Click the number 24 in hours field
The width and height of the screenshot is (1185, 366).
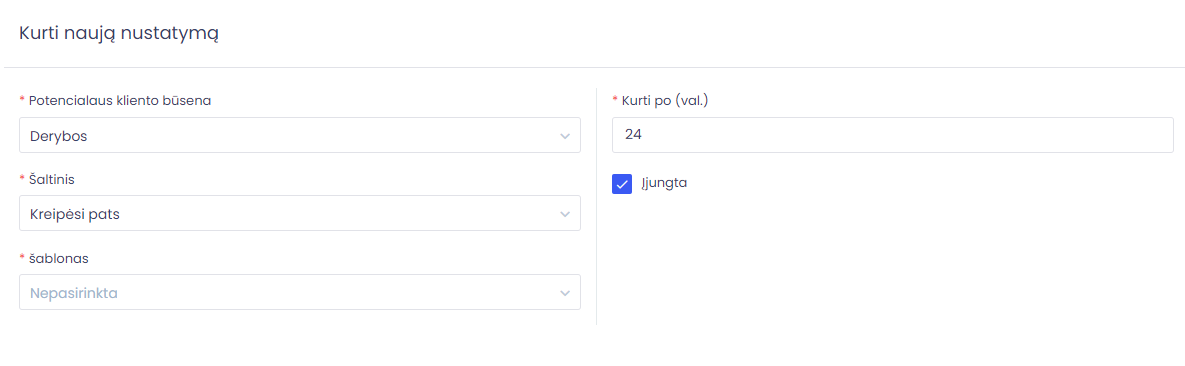coord(633,135)
